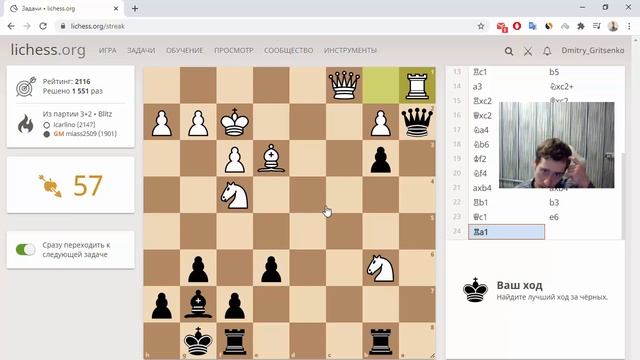Open player miass2509 profile link
The image size is (640, 360).
[x=85, y=133]
